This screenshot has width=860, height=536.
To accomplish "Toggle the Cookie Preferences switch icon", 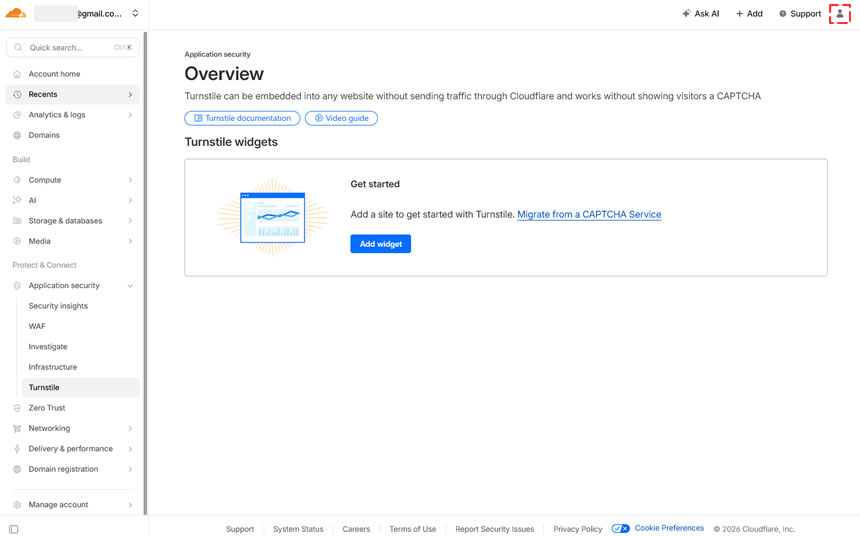I will point(620,528).
